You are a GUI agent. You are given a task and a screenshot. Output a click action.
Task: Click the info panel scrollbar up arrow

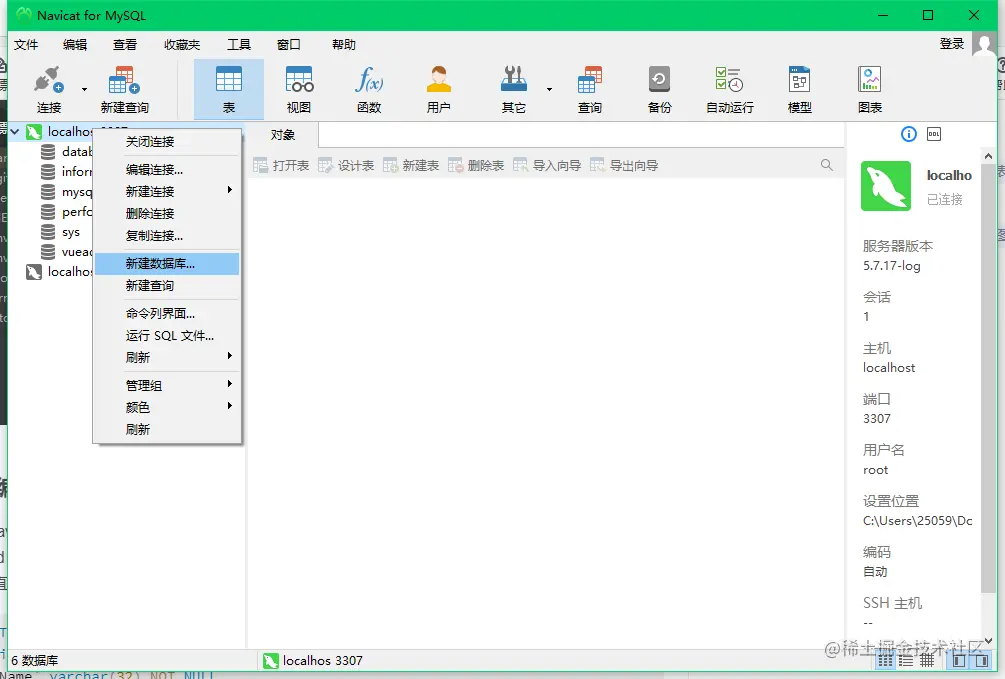click(988, 156)
